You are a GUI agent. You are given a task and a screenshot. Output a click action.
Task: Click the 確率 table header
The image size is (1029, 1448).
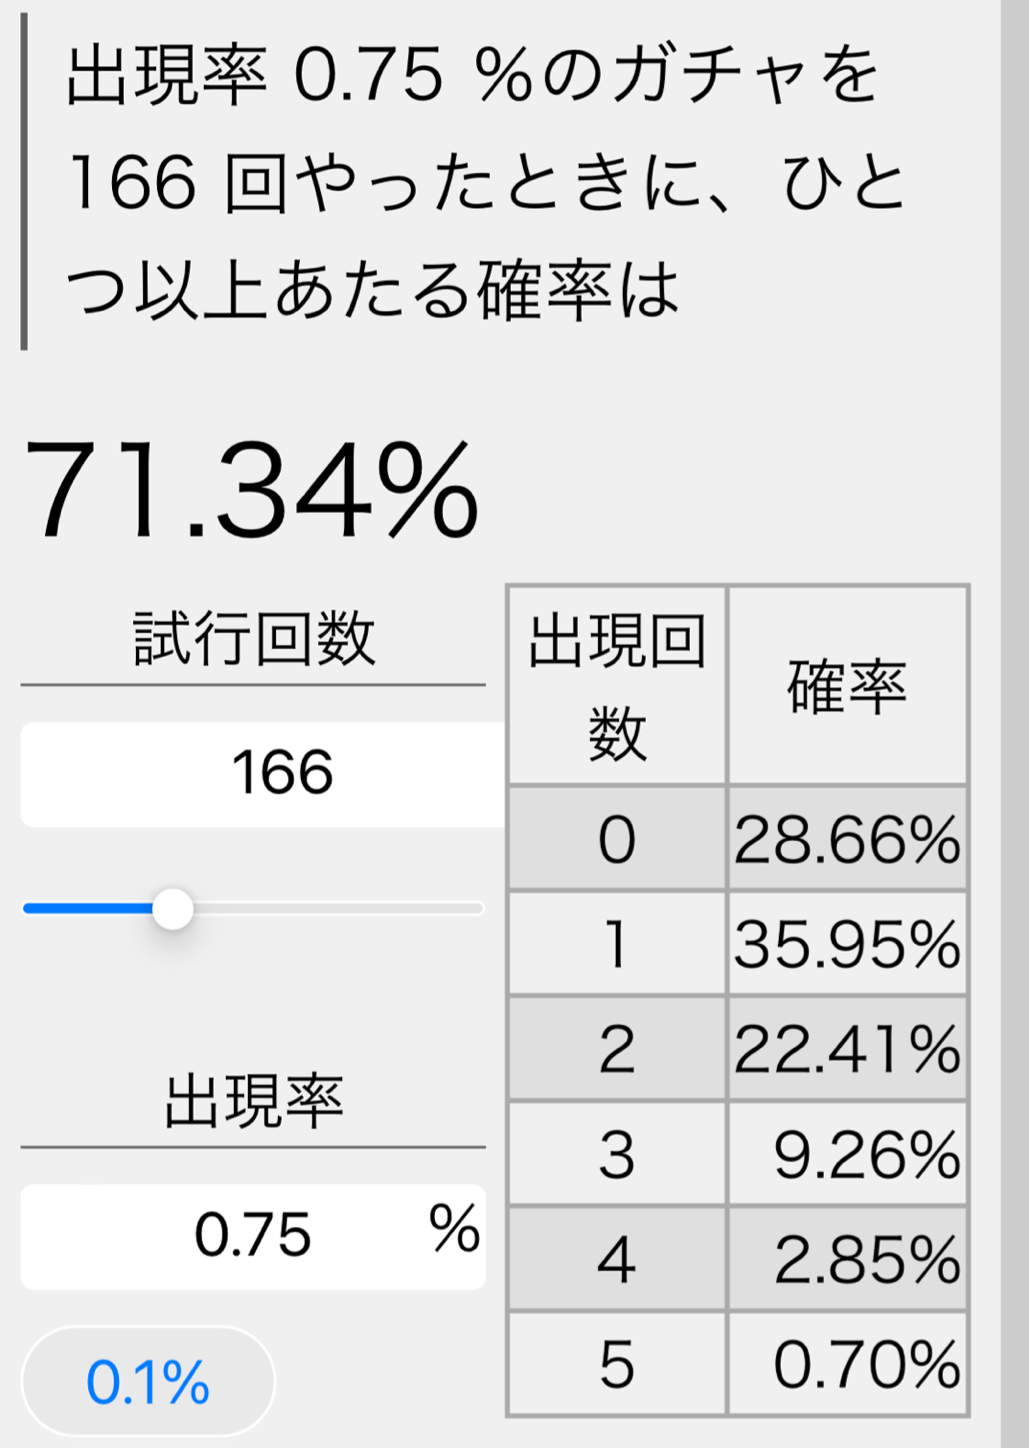click(847, 686)
